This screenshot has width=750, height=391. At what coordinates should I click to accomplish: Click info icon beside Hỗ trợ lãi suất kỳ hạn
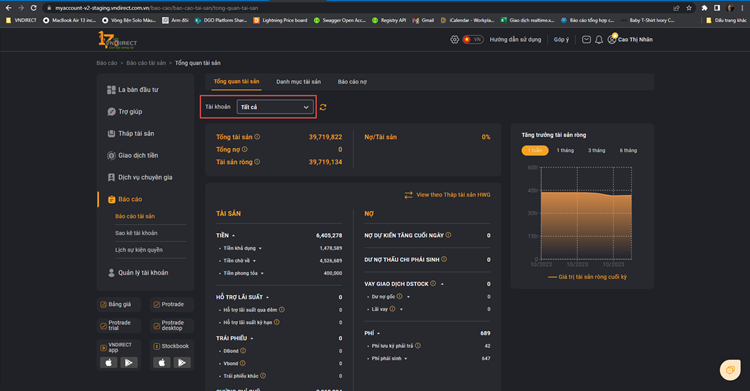276,322
